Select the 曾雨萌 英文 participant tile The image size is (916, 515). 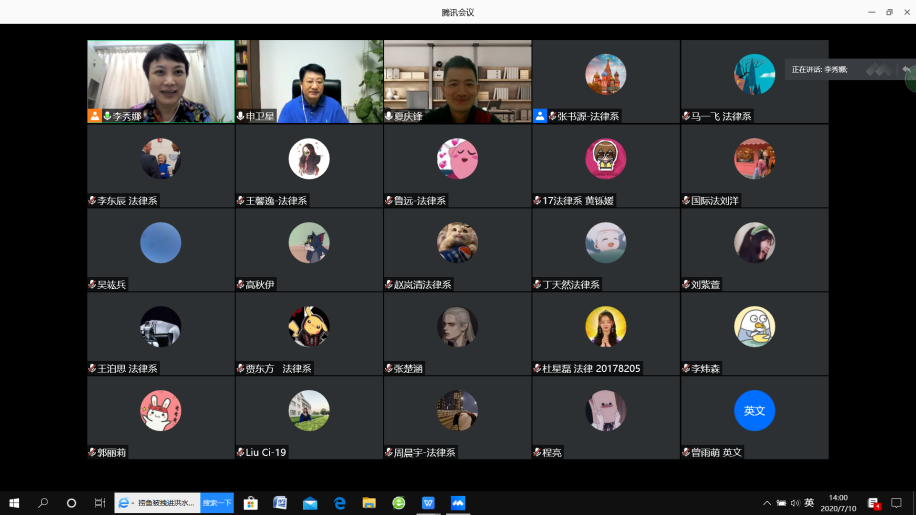754,416
